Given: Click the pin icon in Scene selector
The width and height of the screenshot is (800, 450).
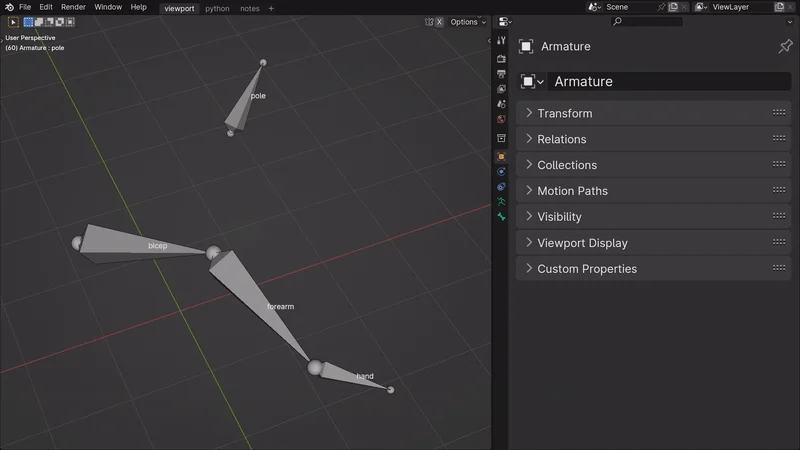Looking at the screenshot, I should (661, 7).
